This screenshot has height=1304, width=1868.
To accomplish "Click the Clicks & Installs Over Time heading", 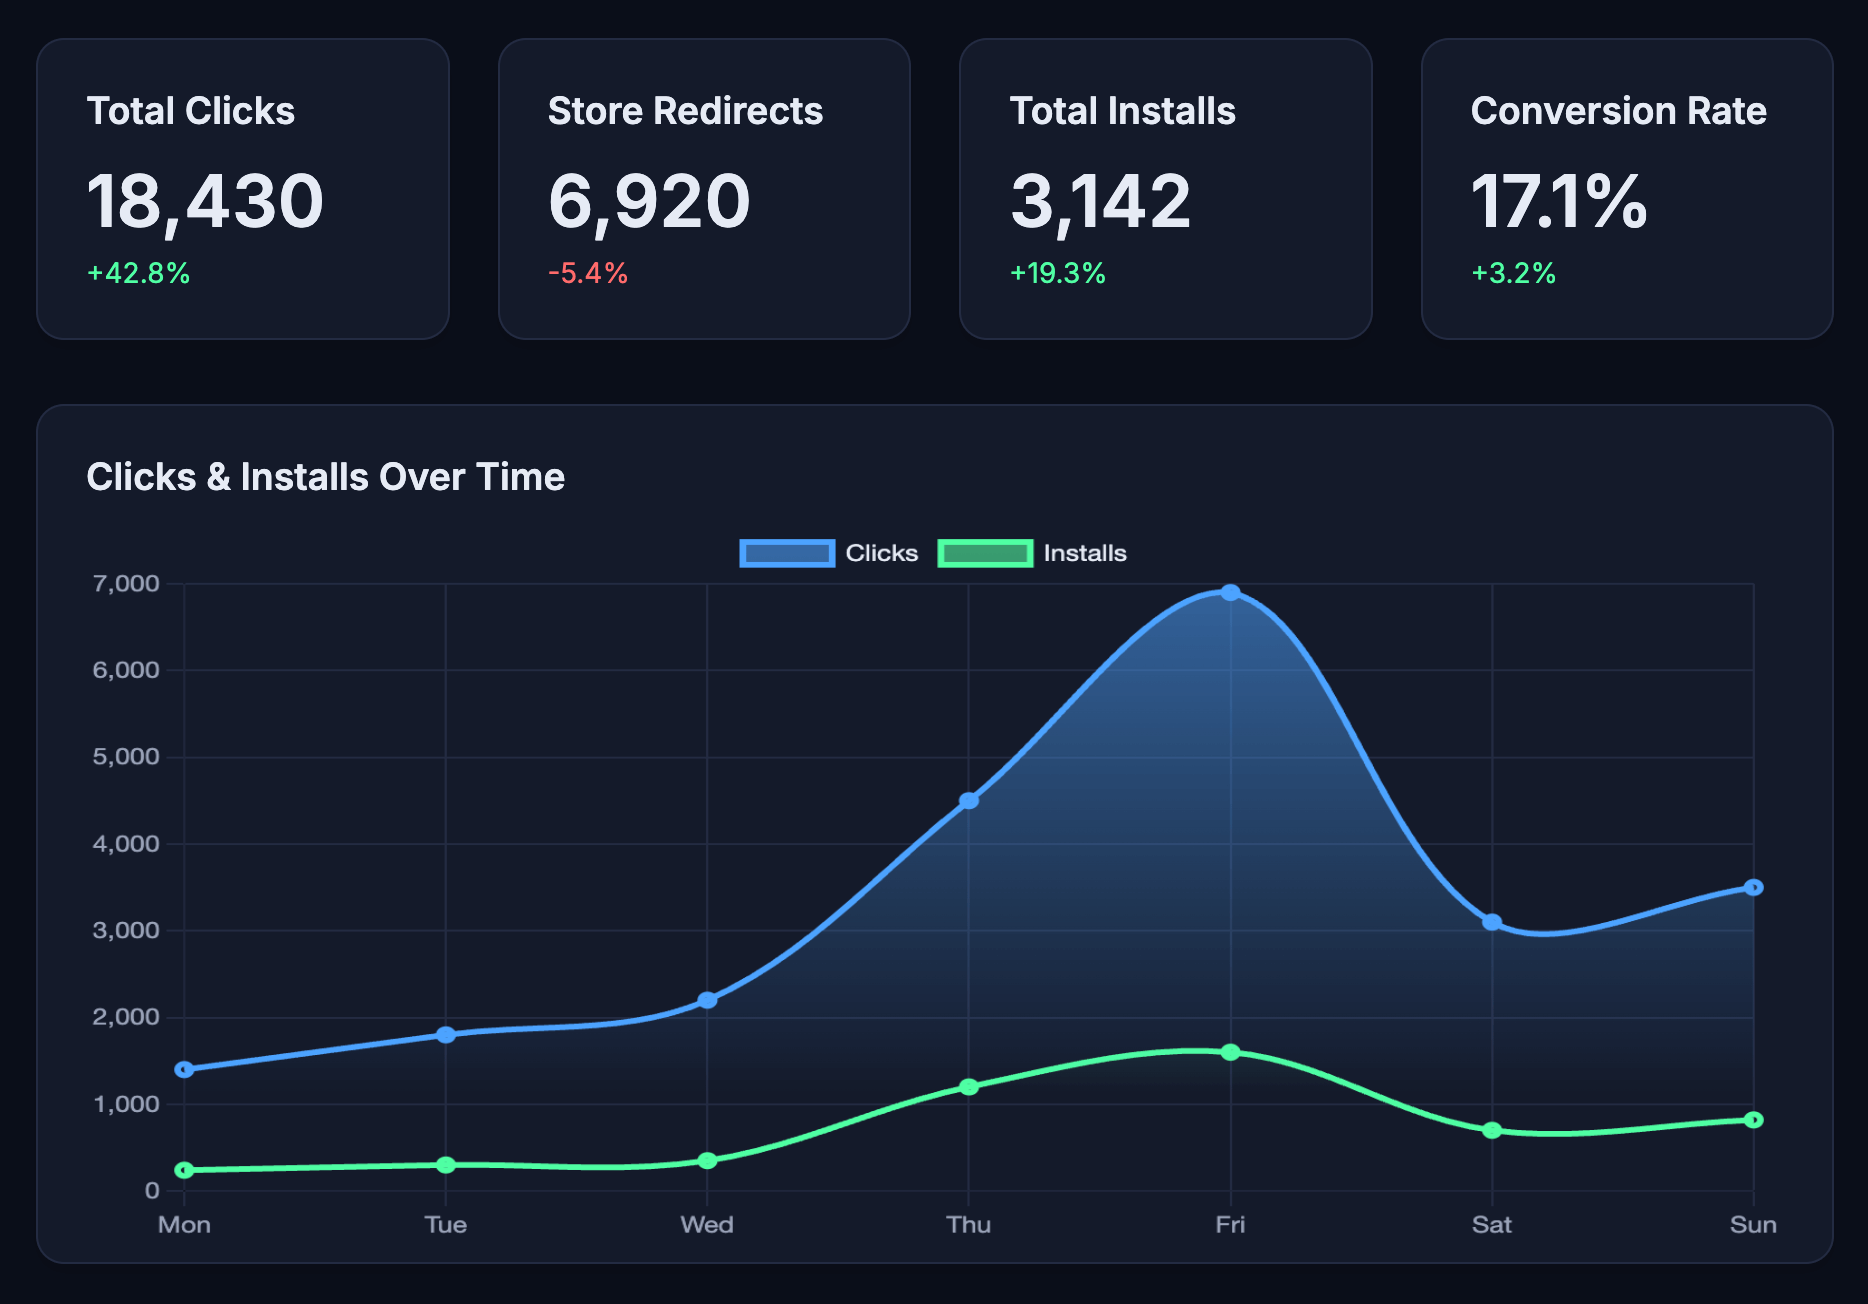I will (326, 477).
